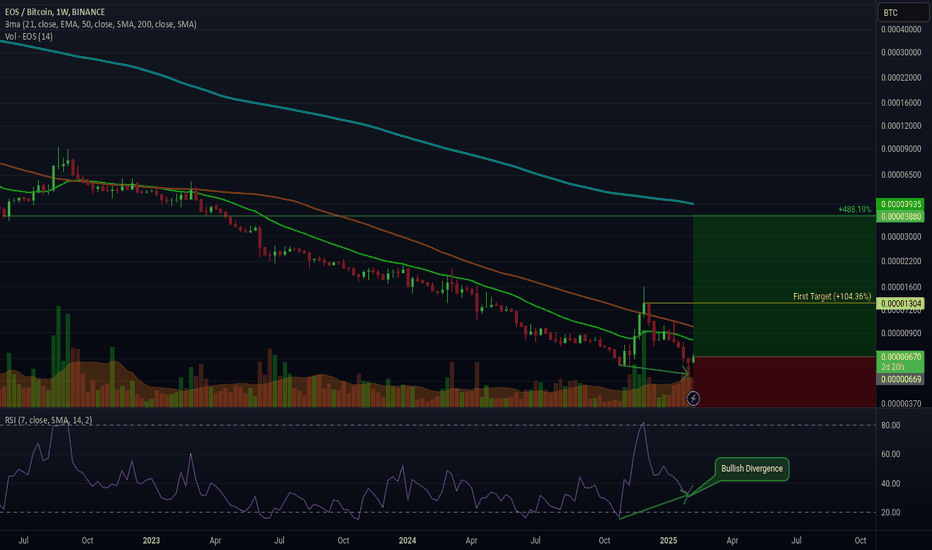Click 0.00006500 on the price scale
932x550 pixels.
point(901,175)
